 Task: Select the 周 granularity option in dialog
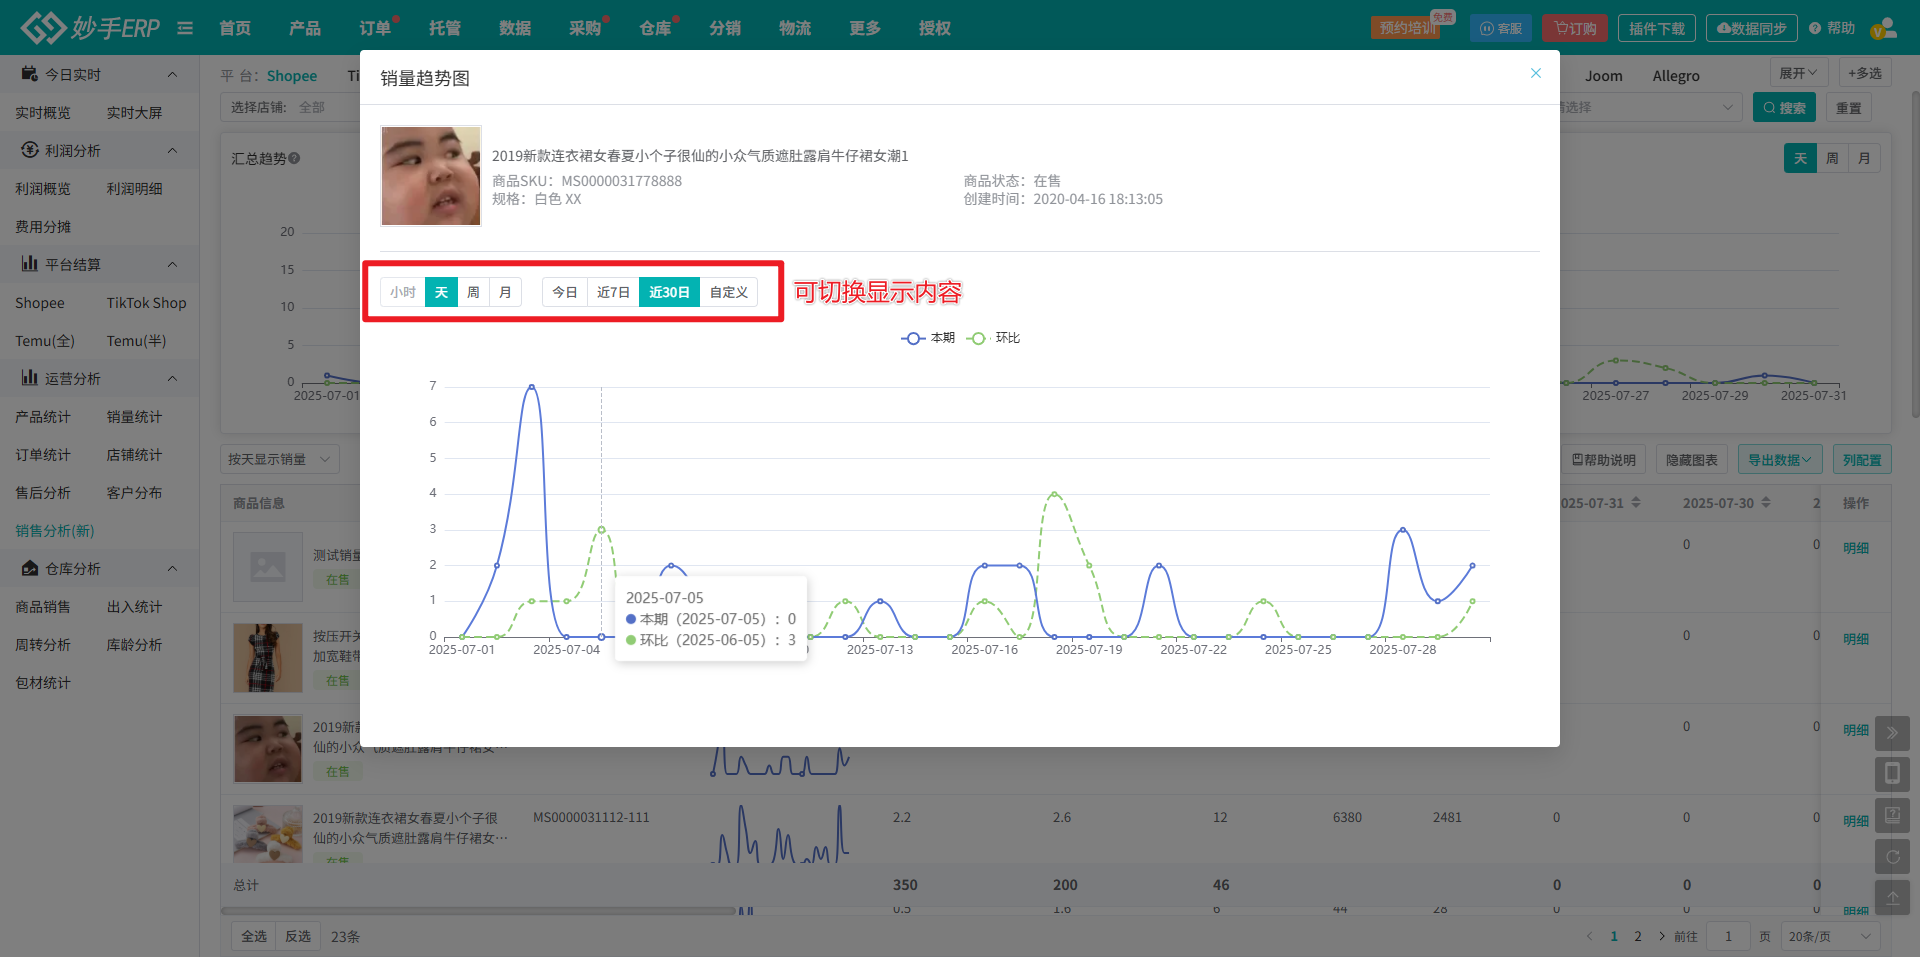click(473, 292)
